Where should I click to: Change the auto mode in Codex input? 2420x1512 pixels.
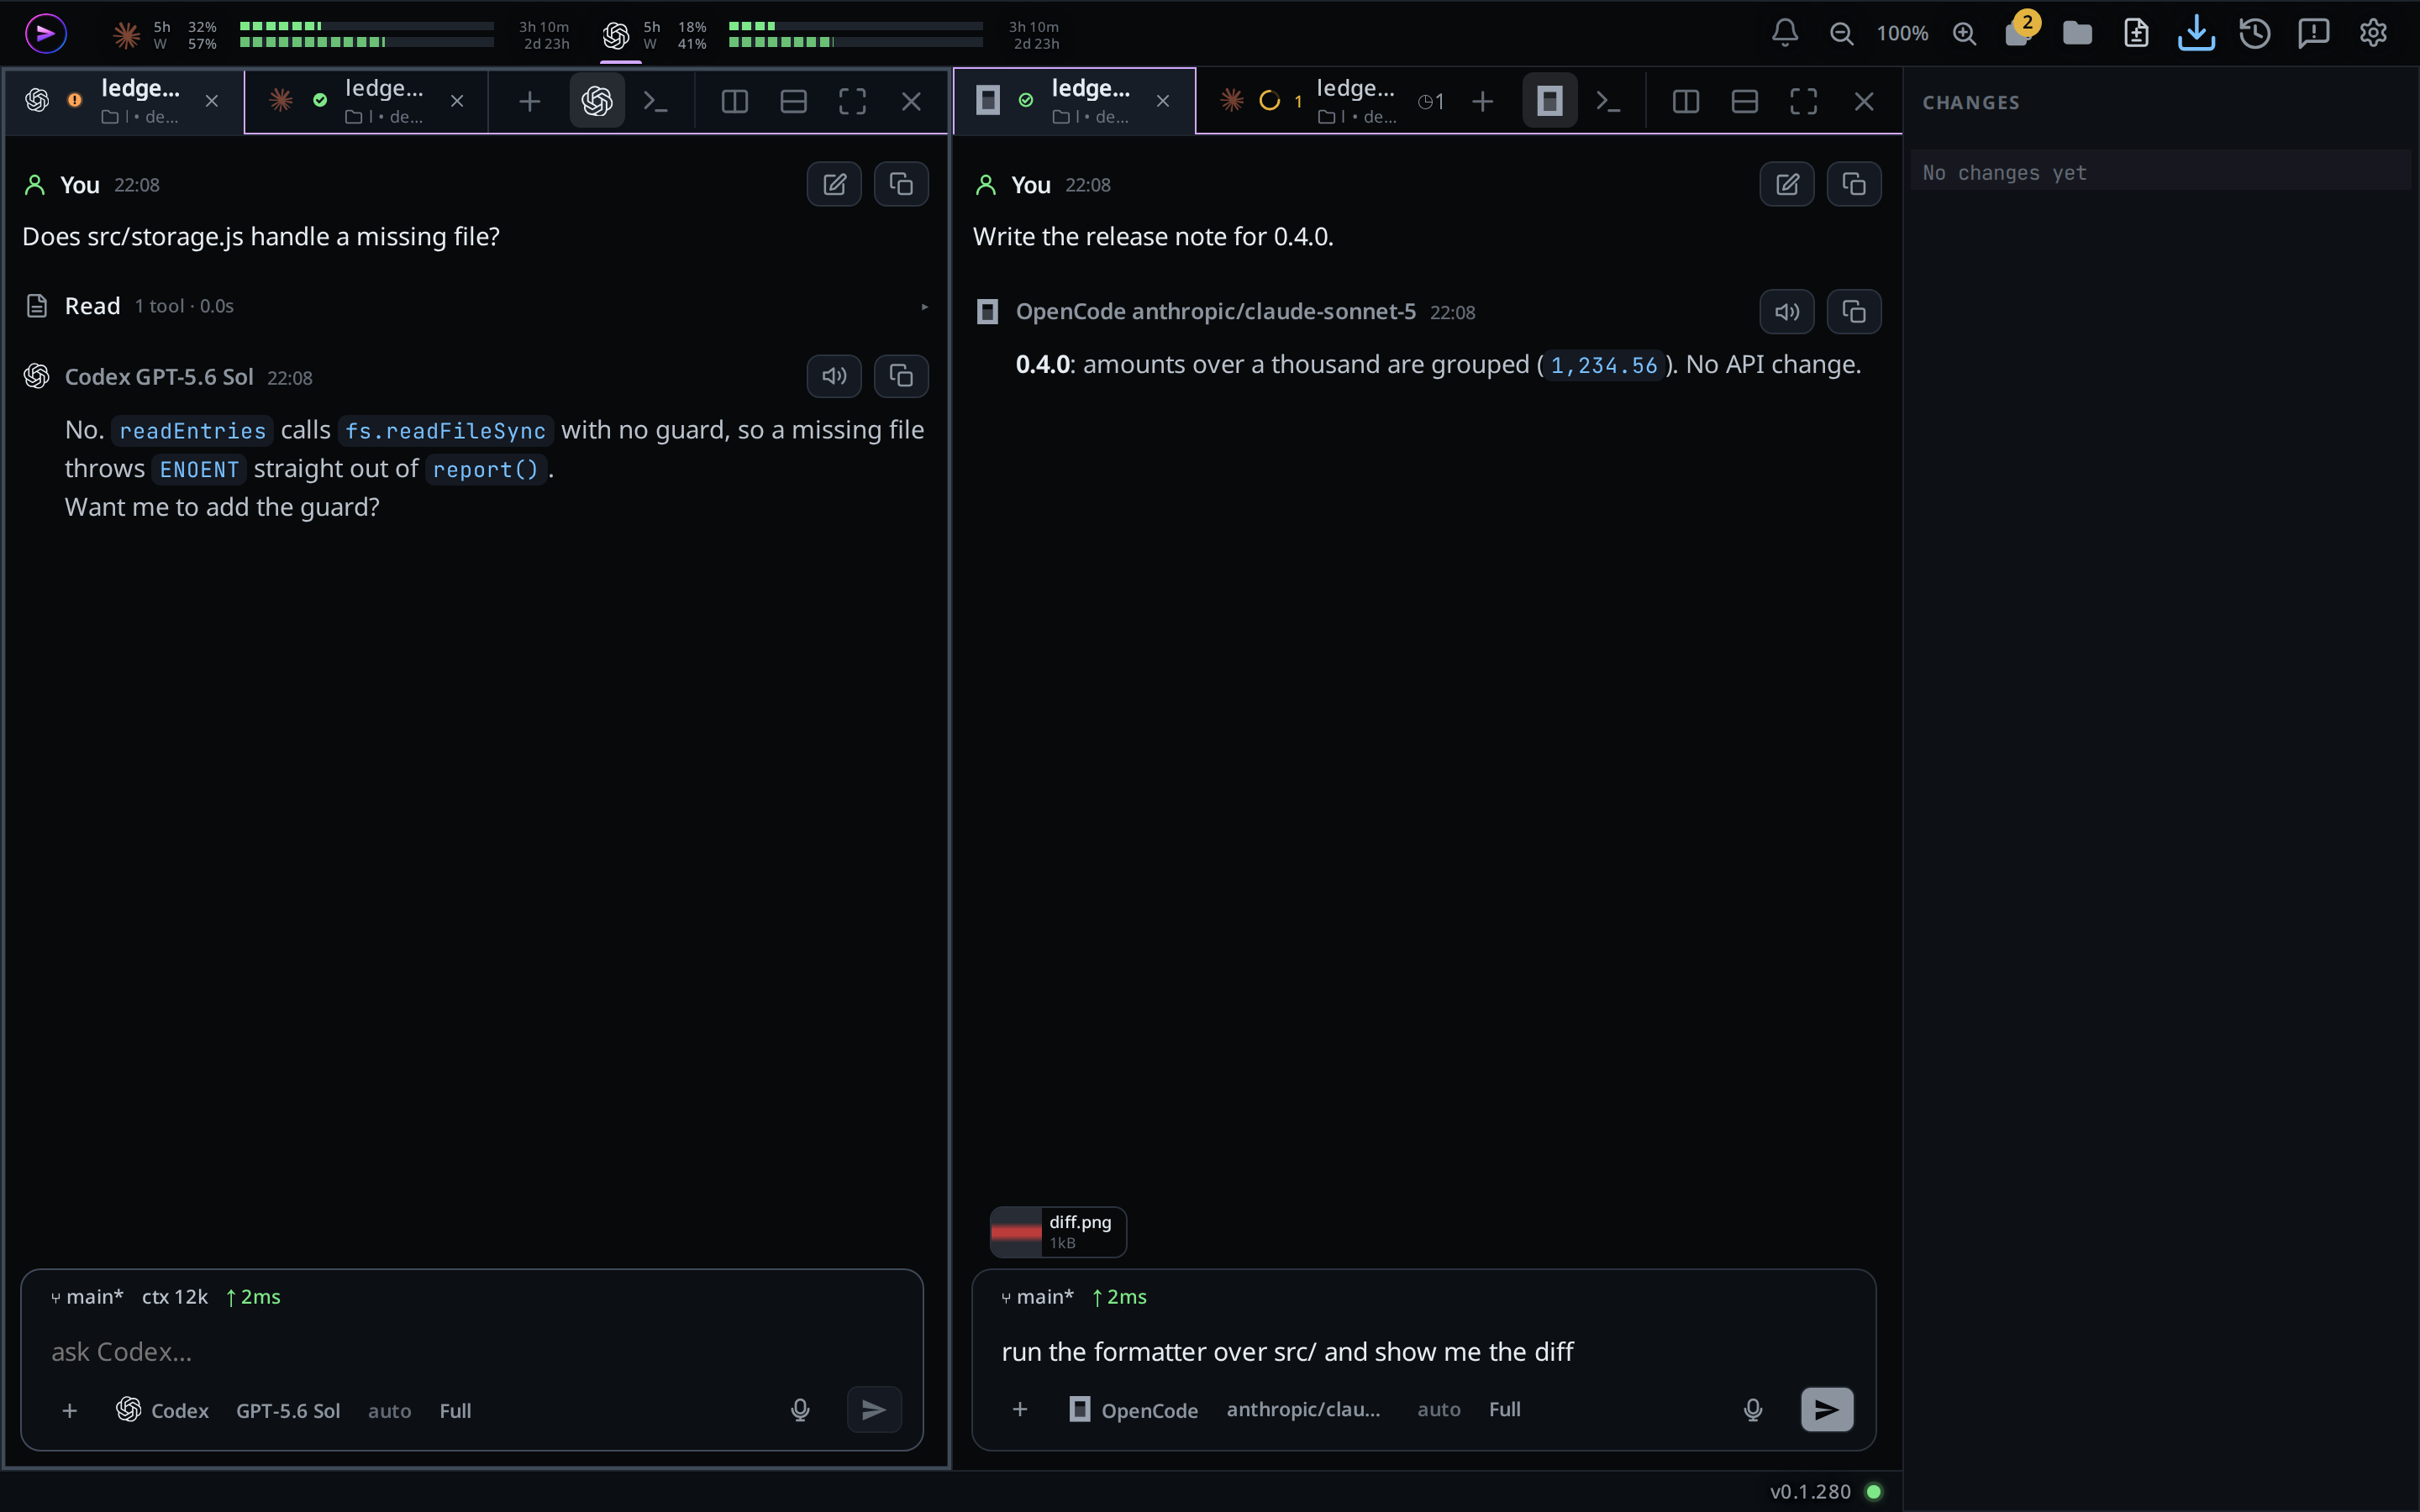390,1410
